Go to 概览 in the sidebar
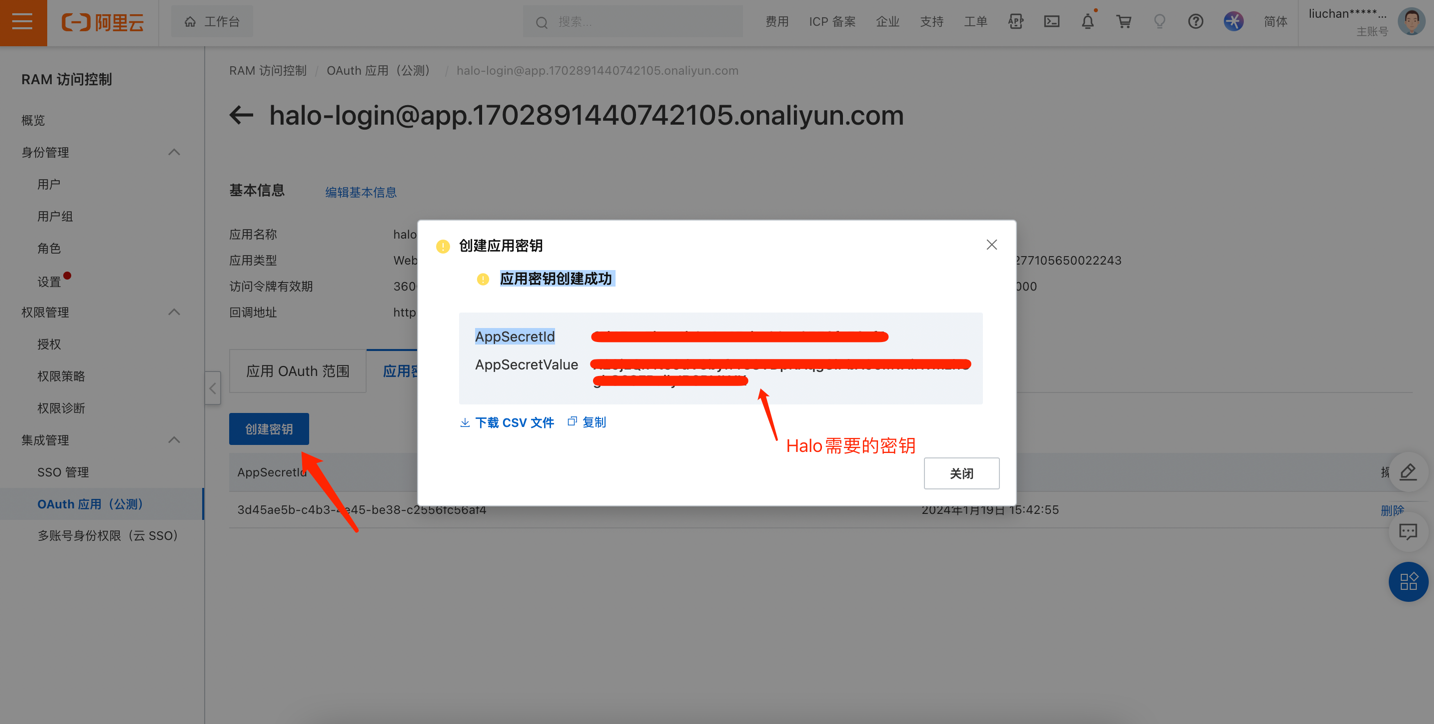1434x724 pixels. pos(33,120)
